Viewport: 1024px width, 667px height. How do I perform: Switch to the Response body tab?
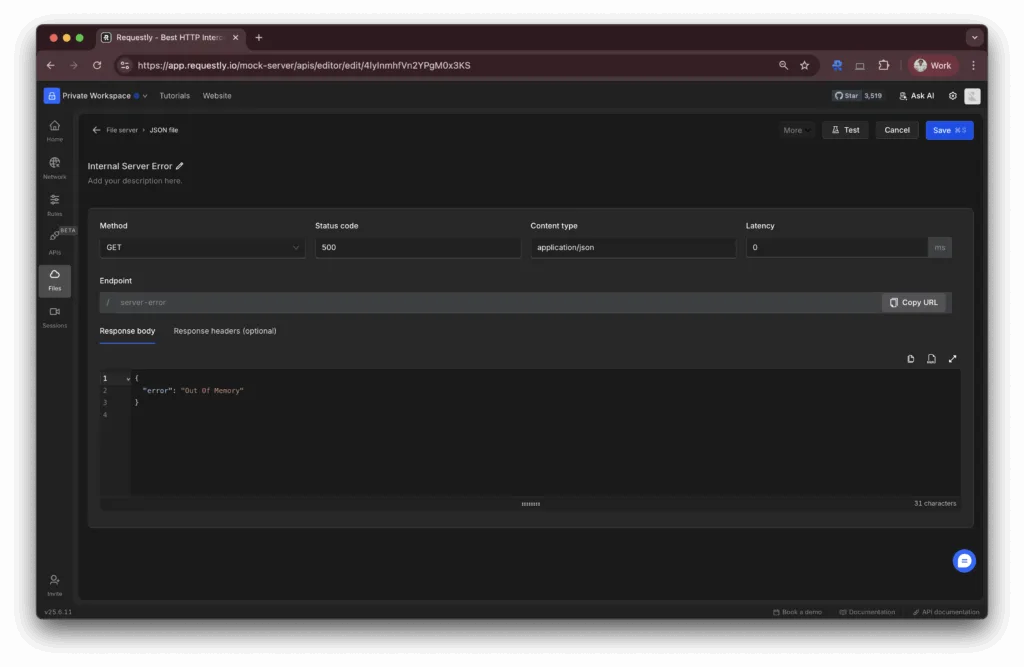pyautogui.click(x=127, y=331)
